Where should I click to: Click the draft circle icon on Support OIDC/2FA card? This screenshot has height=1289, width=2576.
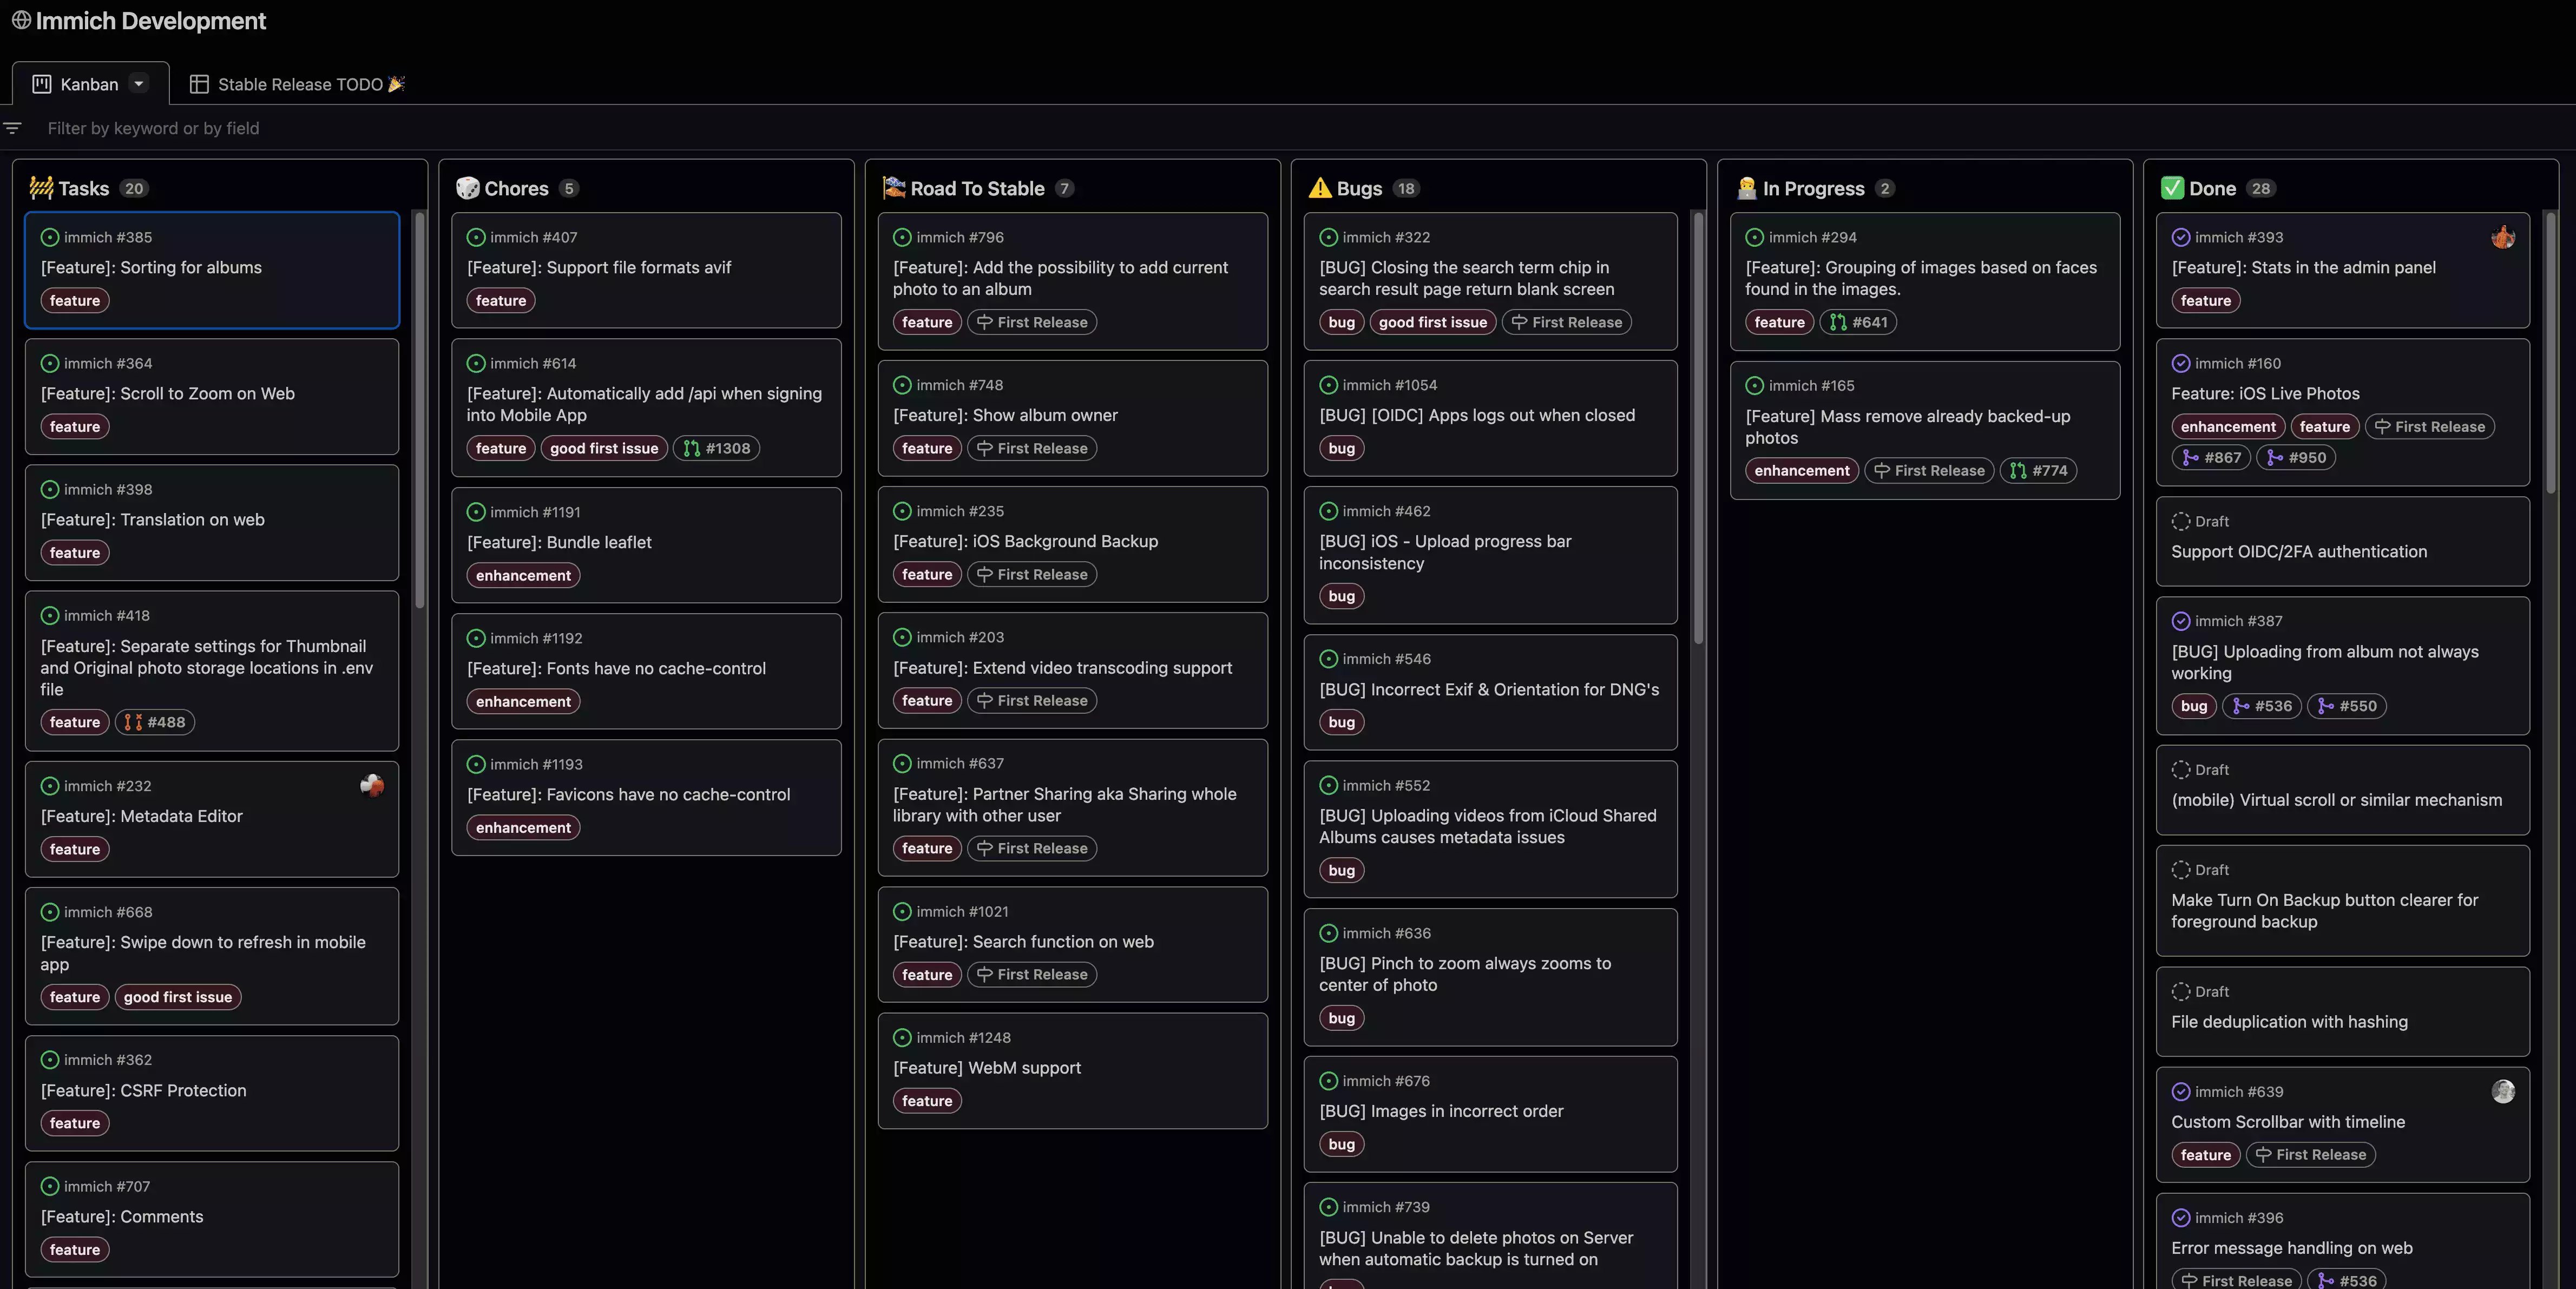[2181, 521]
